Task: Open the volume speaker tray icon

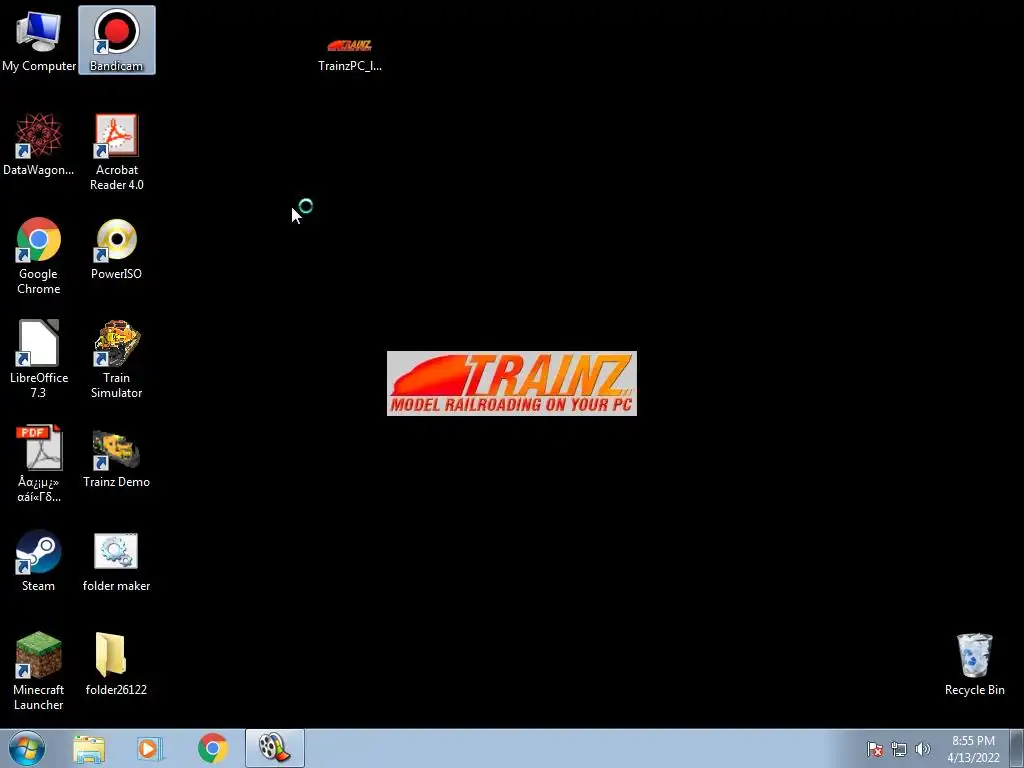Action: pos(923,749)
